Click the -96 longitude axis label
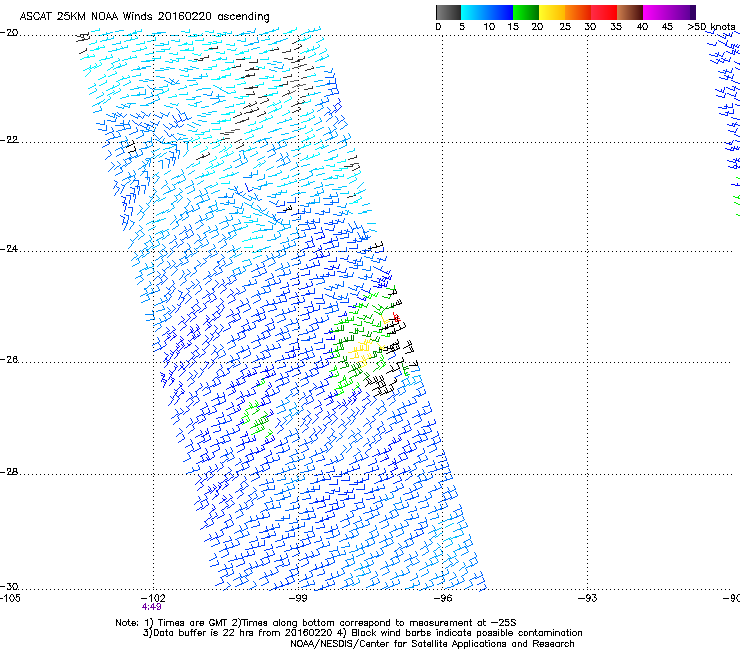This screenshot has height=650, width=740. pos(443,598)
